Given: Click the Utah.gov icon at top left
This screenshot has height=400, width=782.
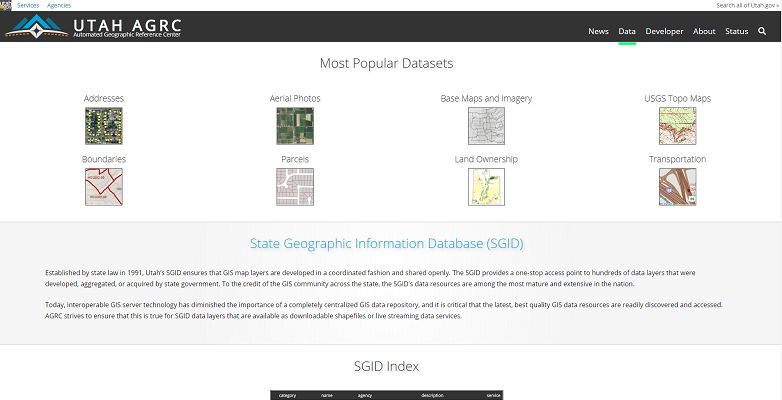Looking at the screenshot, I should point(5,5).
